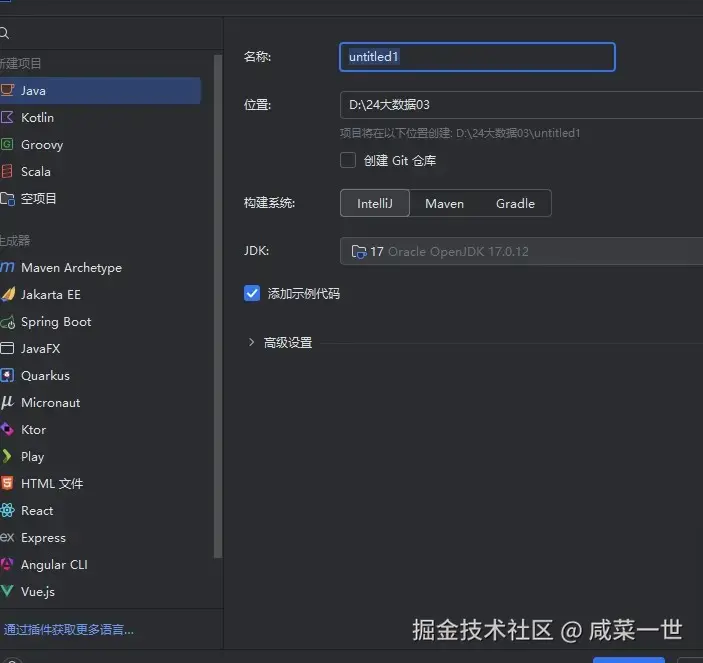Click the Play chevron icon
This screenshot has width=703, height=663.
click(6, 456)
